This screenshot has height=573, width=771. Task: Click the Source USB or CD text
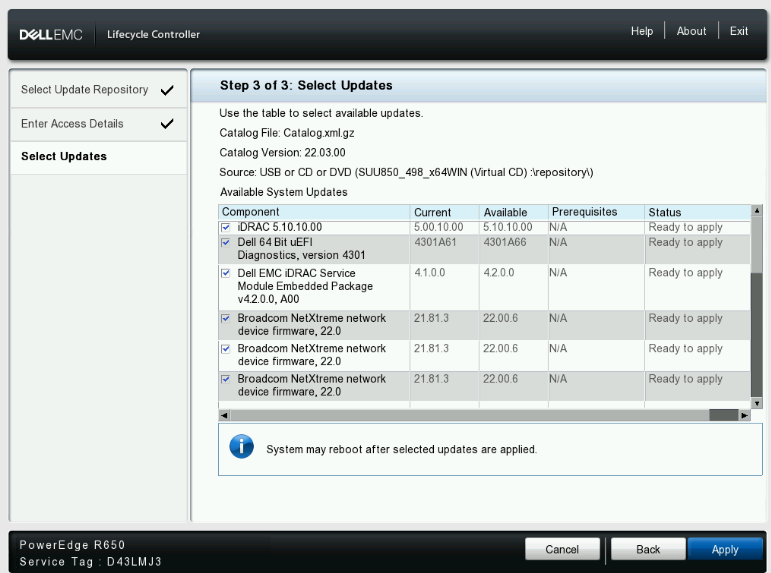pos(406,173)
